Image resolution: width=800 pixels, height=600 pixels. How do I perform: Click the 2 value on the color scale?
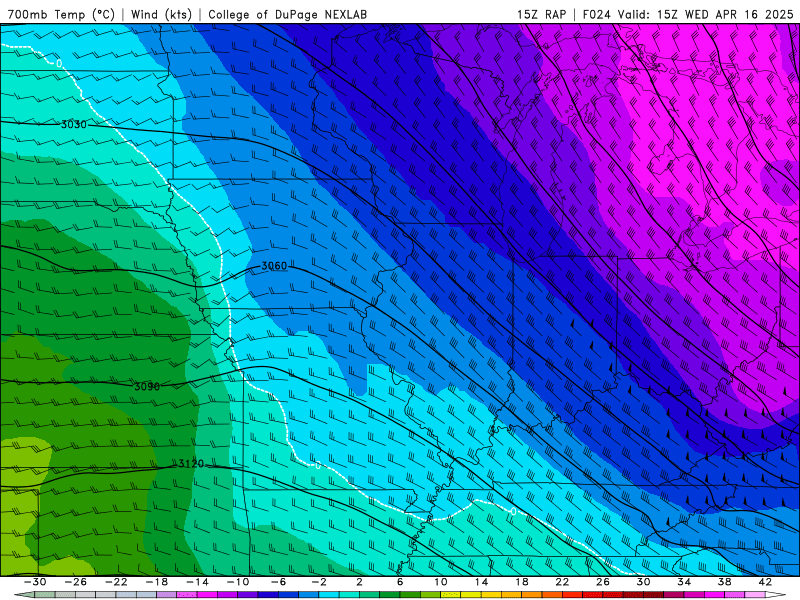click(359, 582)
